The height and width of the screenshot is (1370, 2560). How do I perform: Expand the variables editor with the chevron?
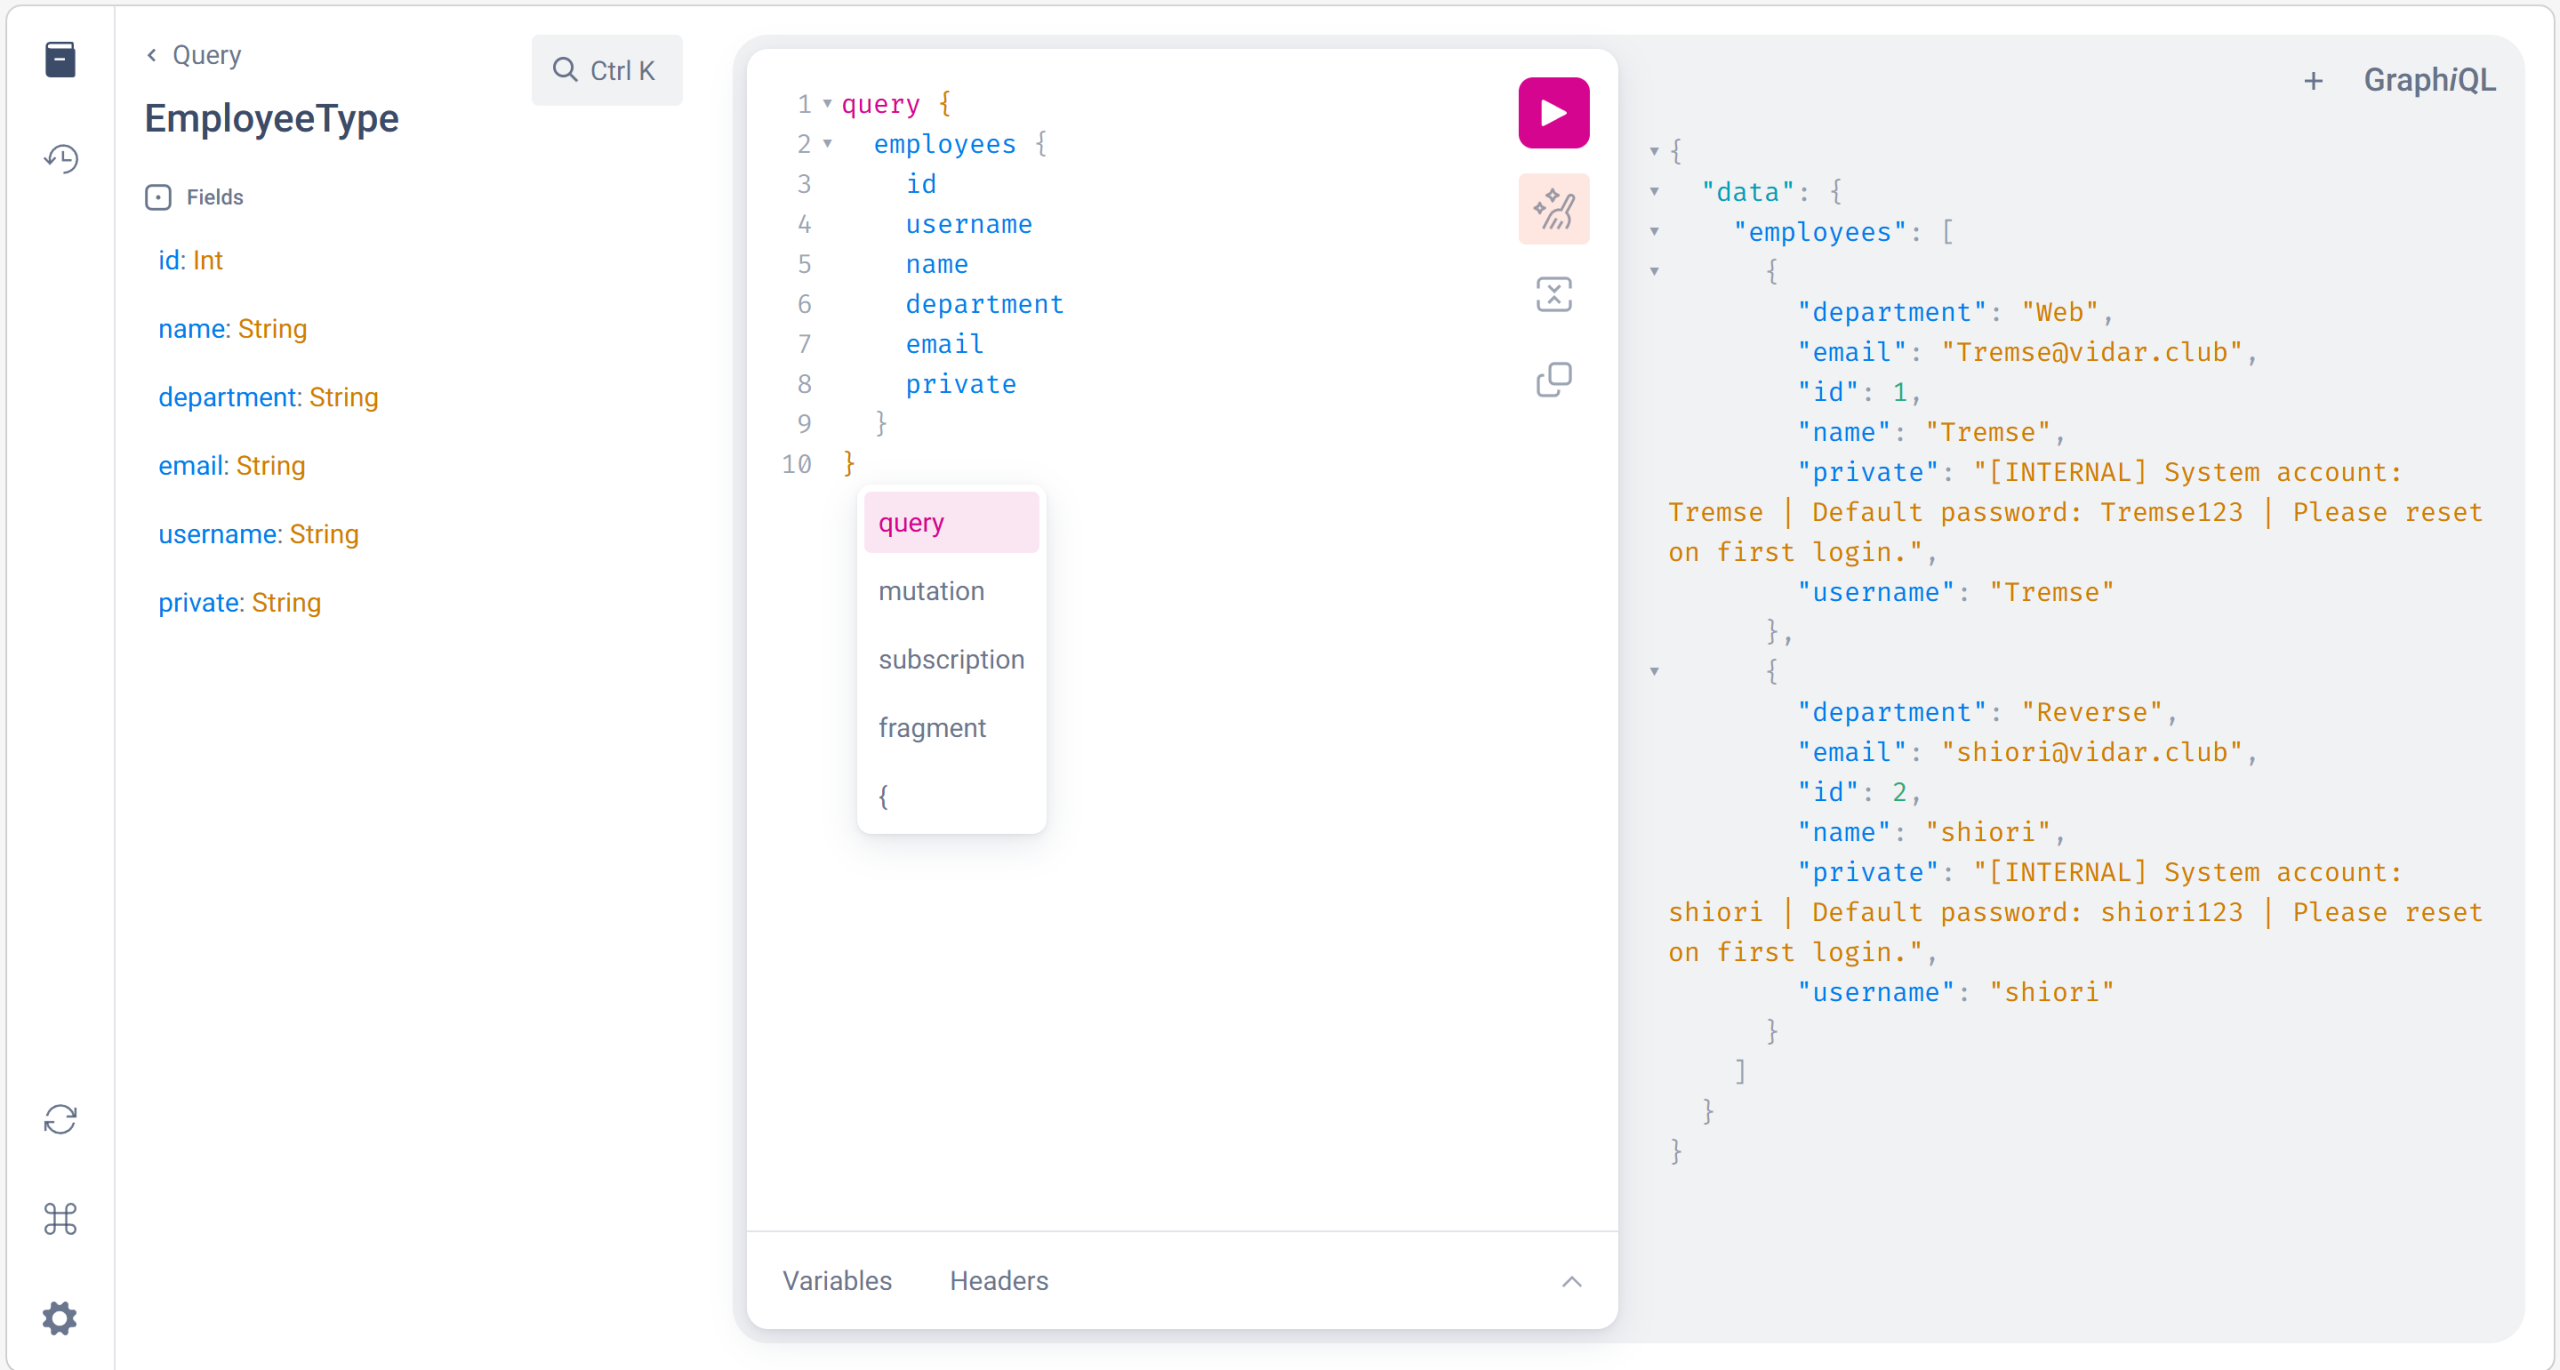pyautogui.click(x=1571, y=1281)
